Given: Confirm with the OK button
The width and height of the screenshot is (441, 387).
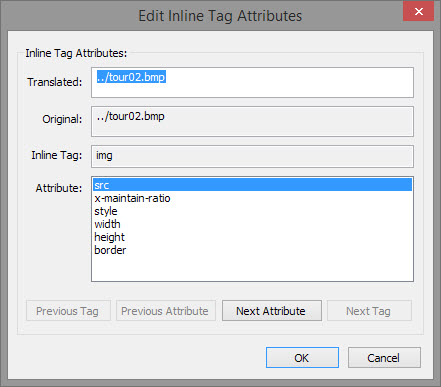Looking at the screenshot, I should [302, 358].
